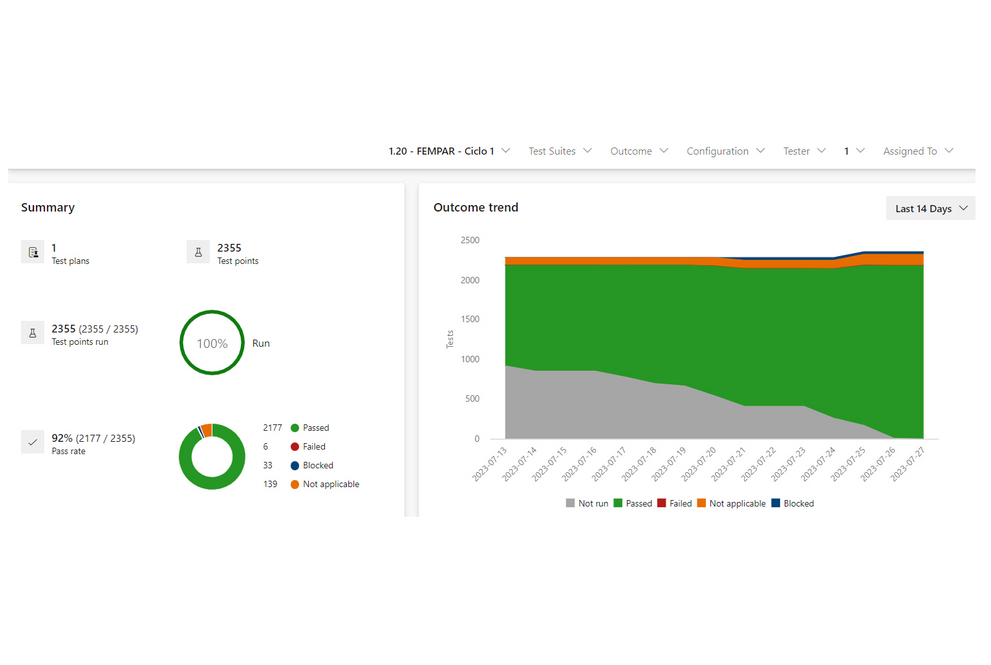Click the red Failed legend dot
The image size is (991, 665).
tap(295, 447)
